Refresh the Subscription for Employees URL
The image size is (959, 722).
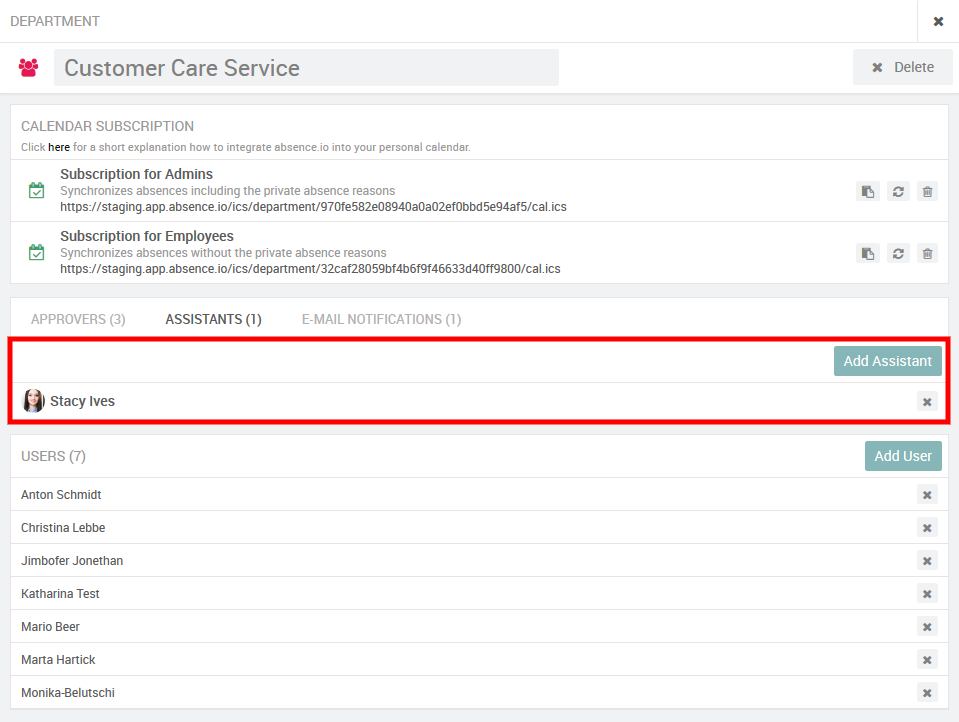click(898, 254)
